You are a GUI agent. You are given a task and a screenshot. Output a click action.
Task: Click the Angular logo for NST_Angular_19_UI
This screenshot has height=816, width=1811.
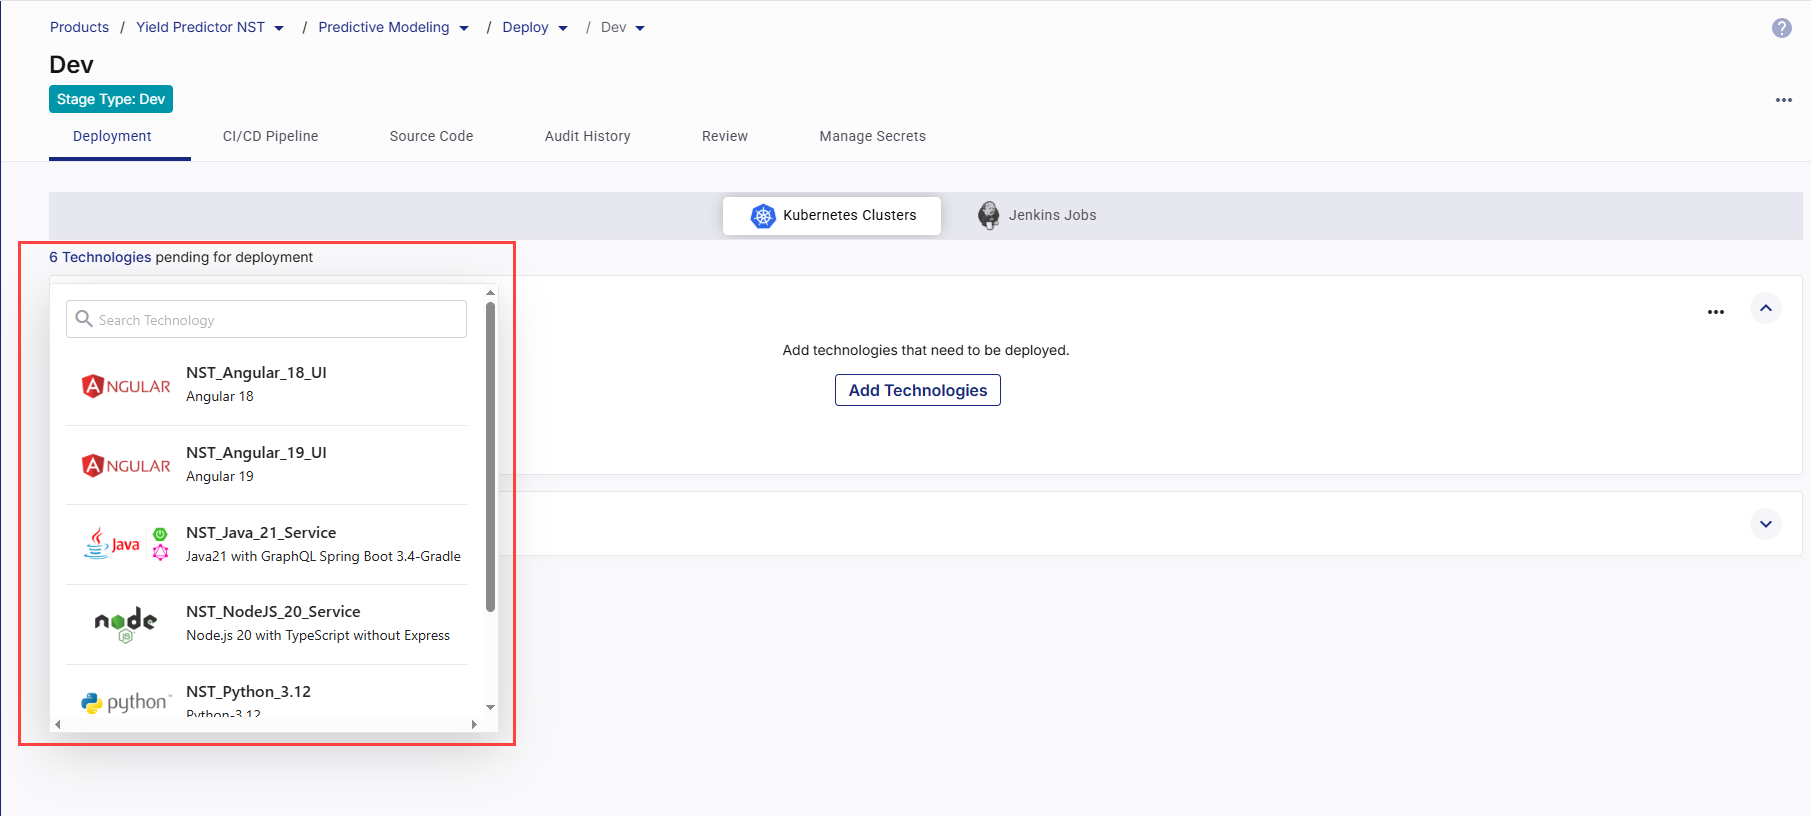[126, 466]
